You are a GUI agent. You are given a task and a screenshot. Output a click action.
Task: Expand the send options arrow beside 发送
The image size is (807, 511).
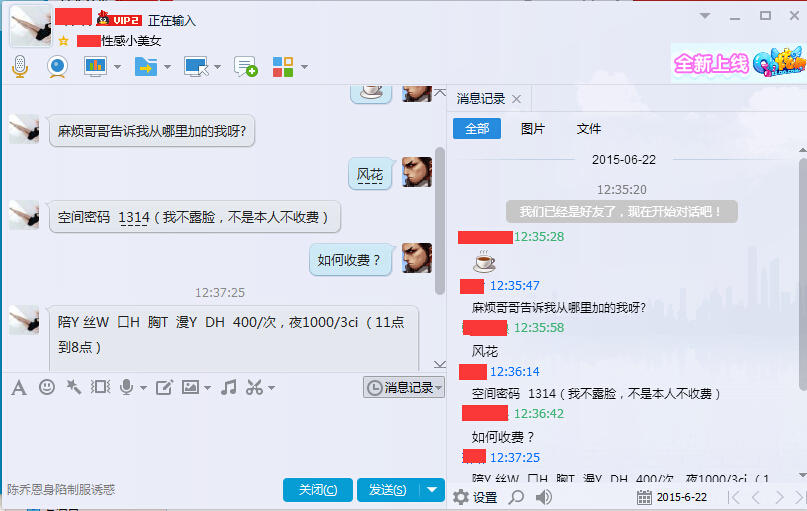point(432,489)
